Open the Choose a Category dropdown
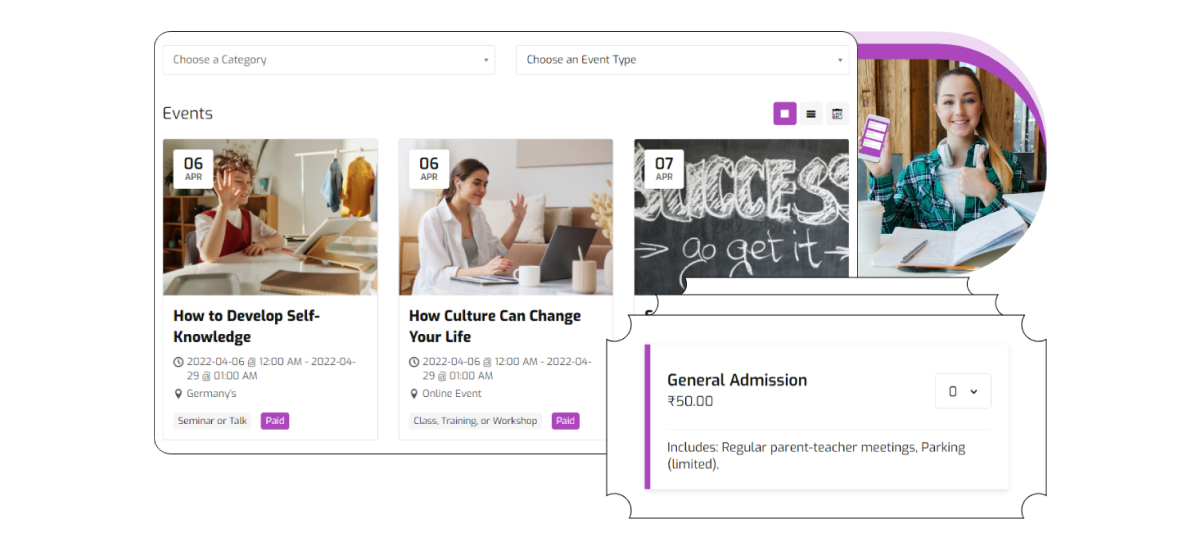Image resolution: width=1200 pixels, height=550 pixels. (x=329, y=60)
